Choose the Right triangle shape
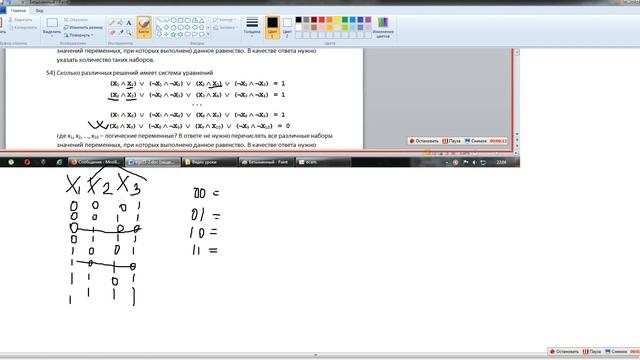This screenshot has width=640, height=360. 159,27
